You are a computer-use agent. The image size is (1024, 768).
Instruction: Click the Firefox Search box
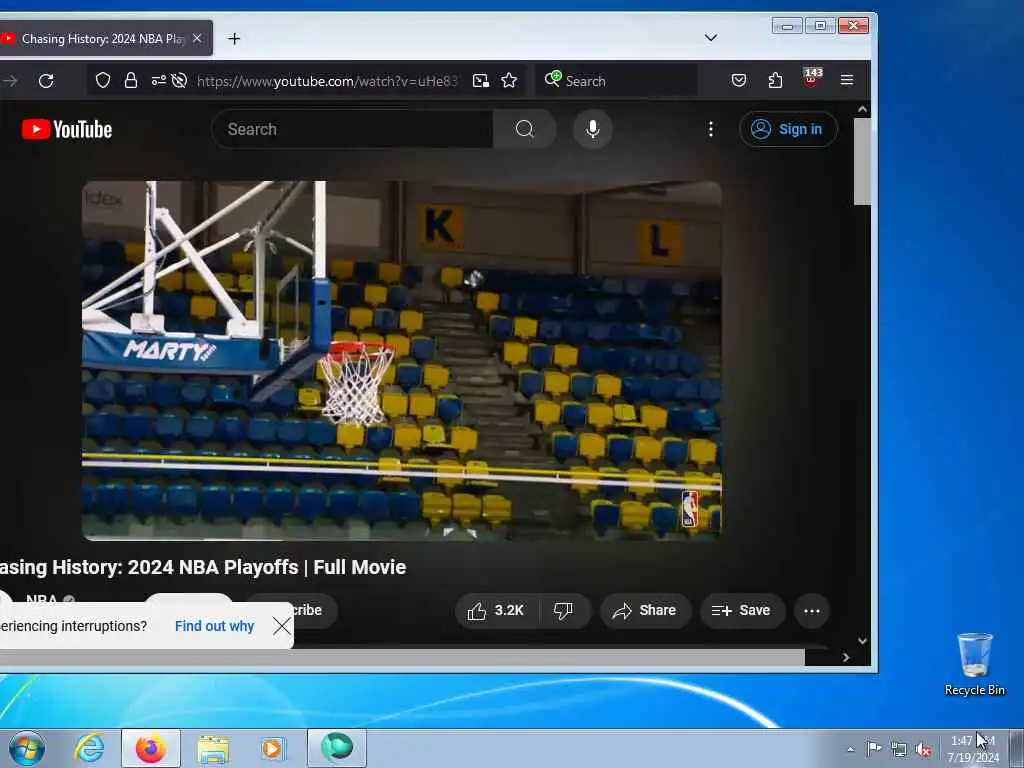pos(617,81)
